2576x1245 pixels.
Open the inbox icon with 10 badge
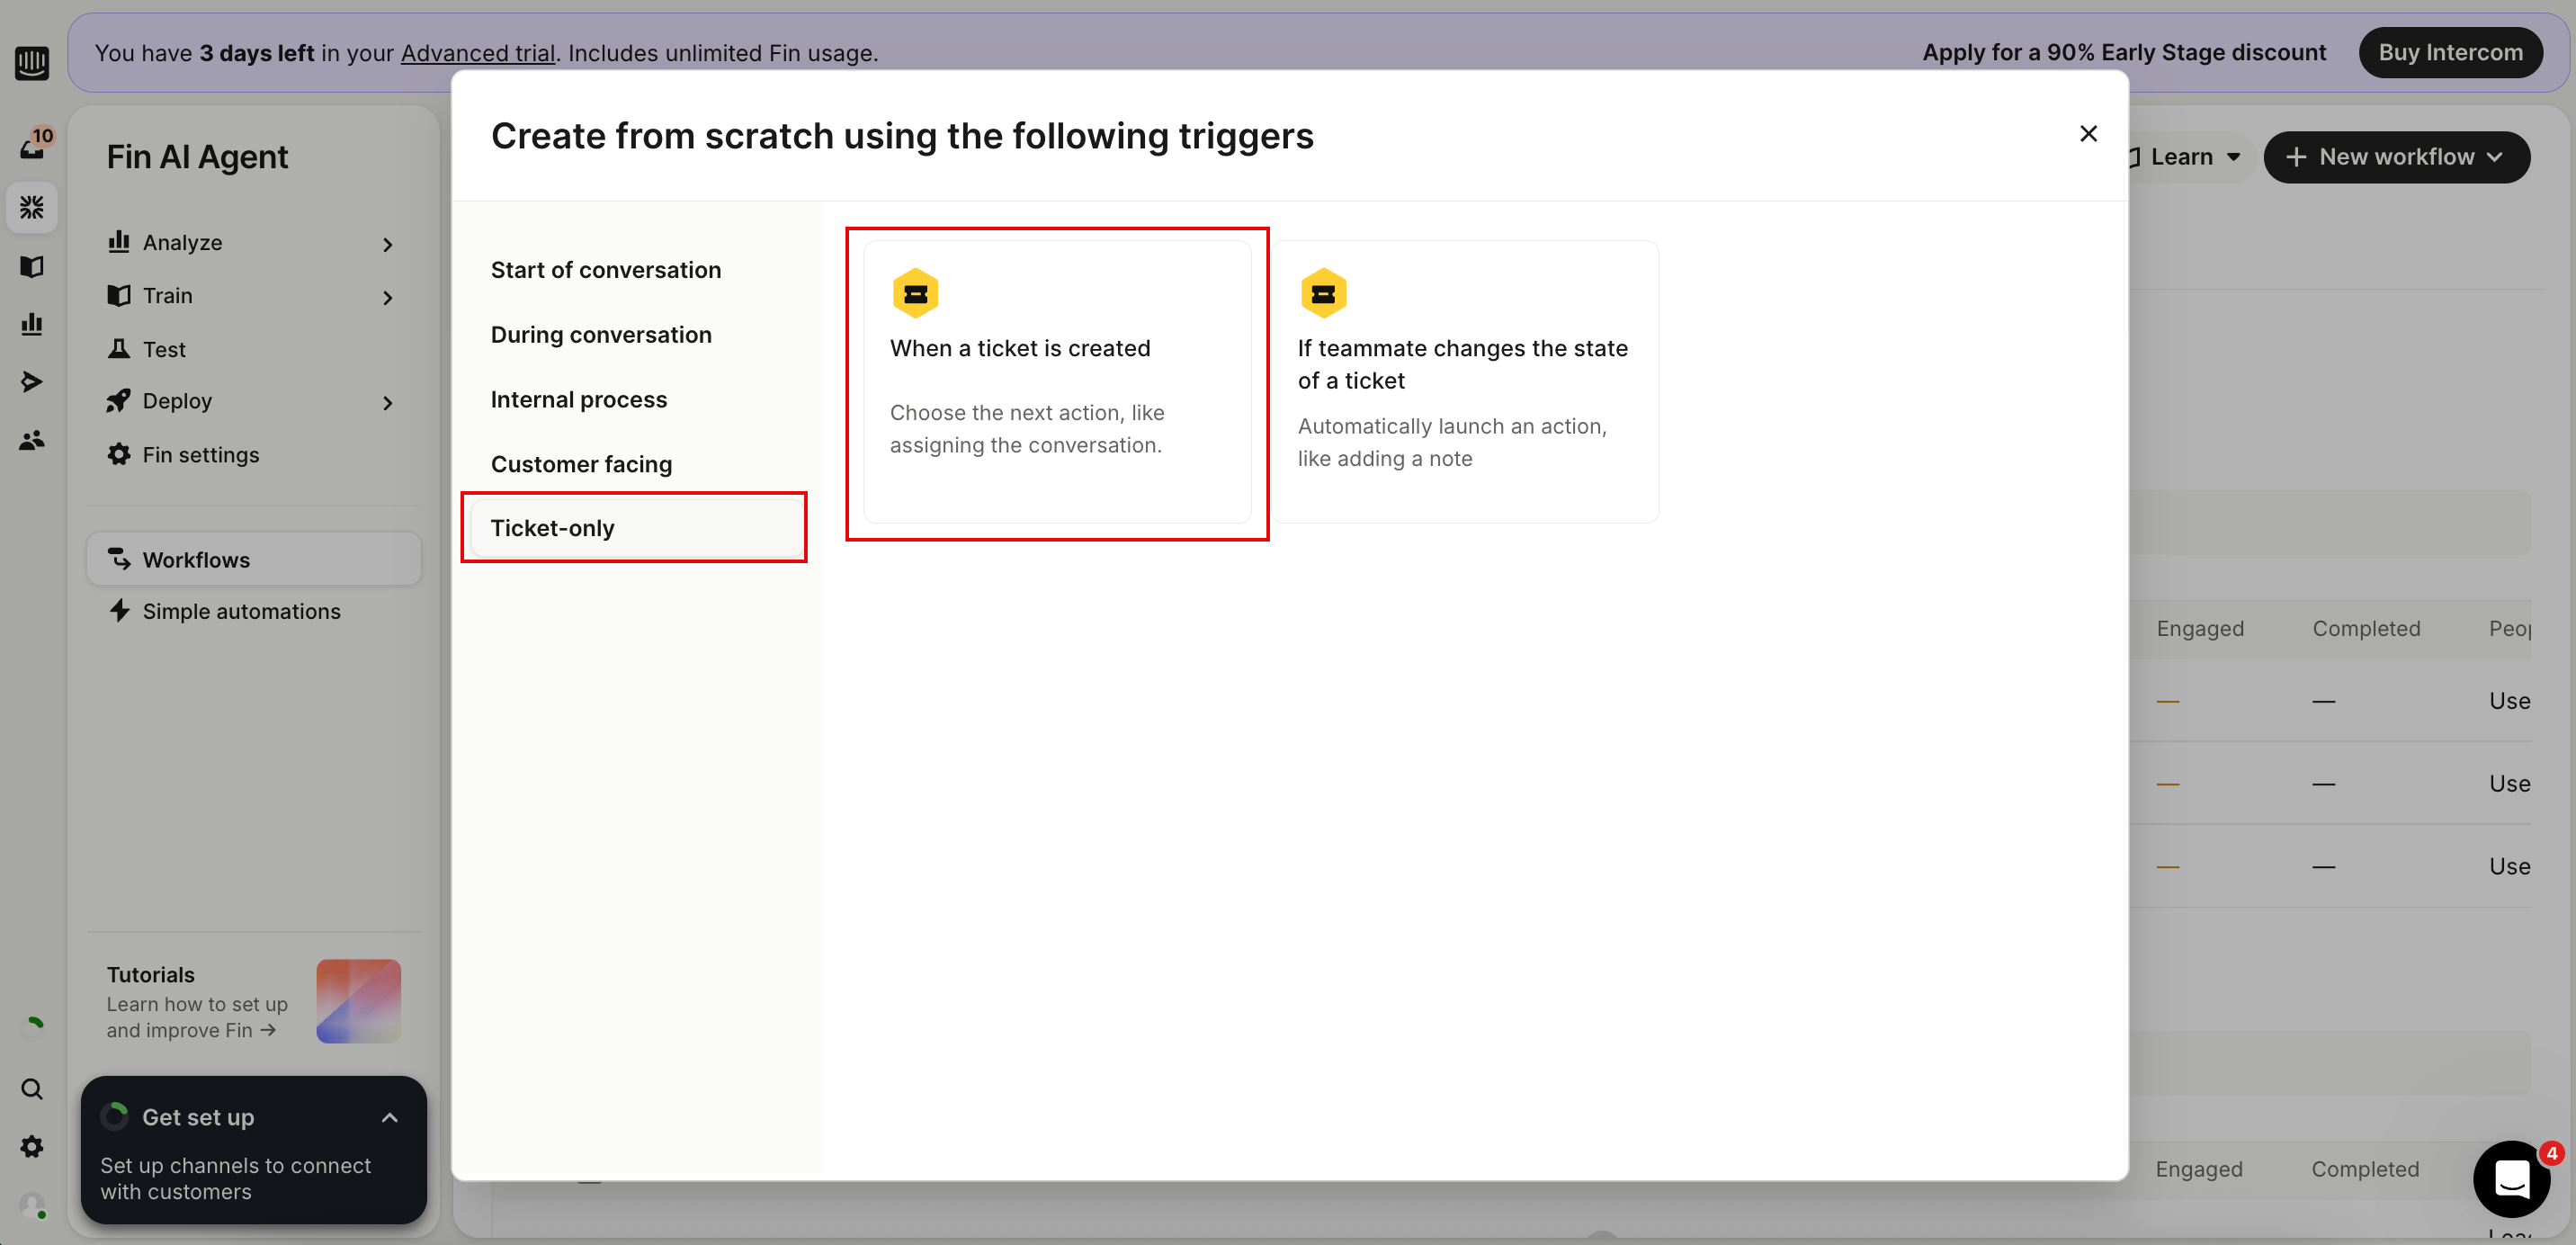(x=32, y=147)
